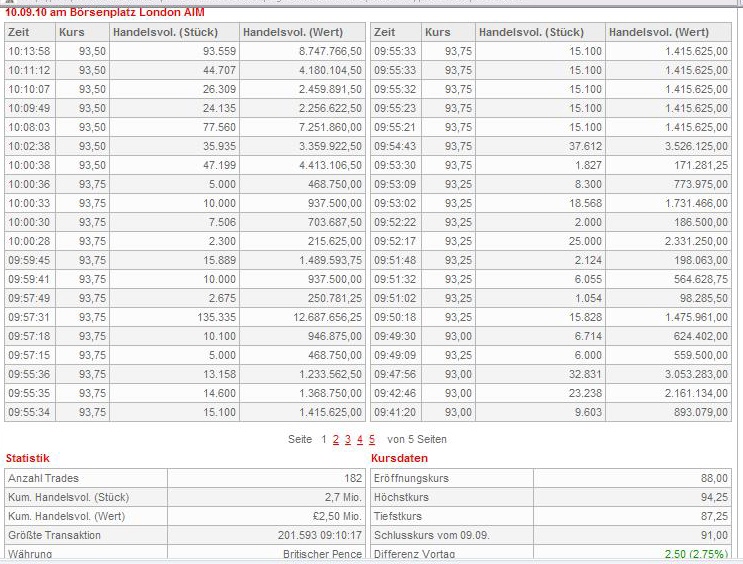
Task: Click the Höchstkurs value 94,25
Action: (714, 497)
